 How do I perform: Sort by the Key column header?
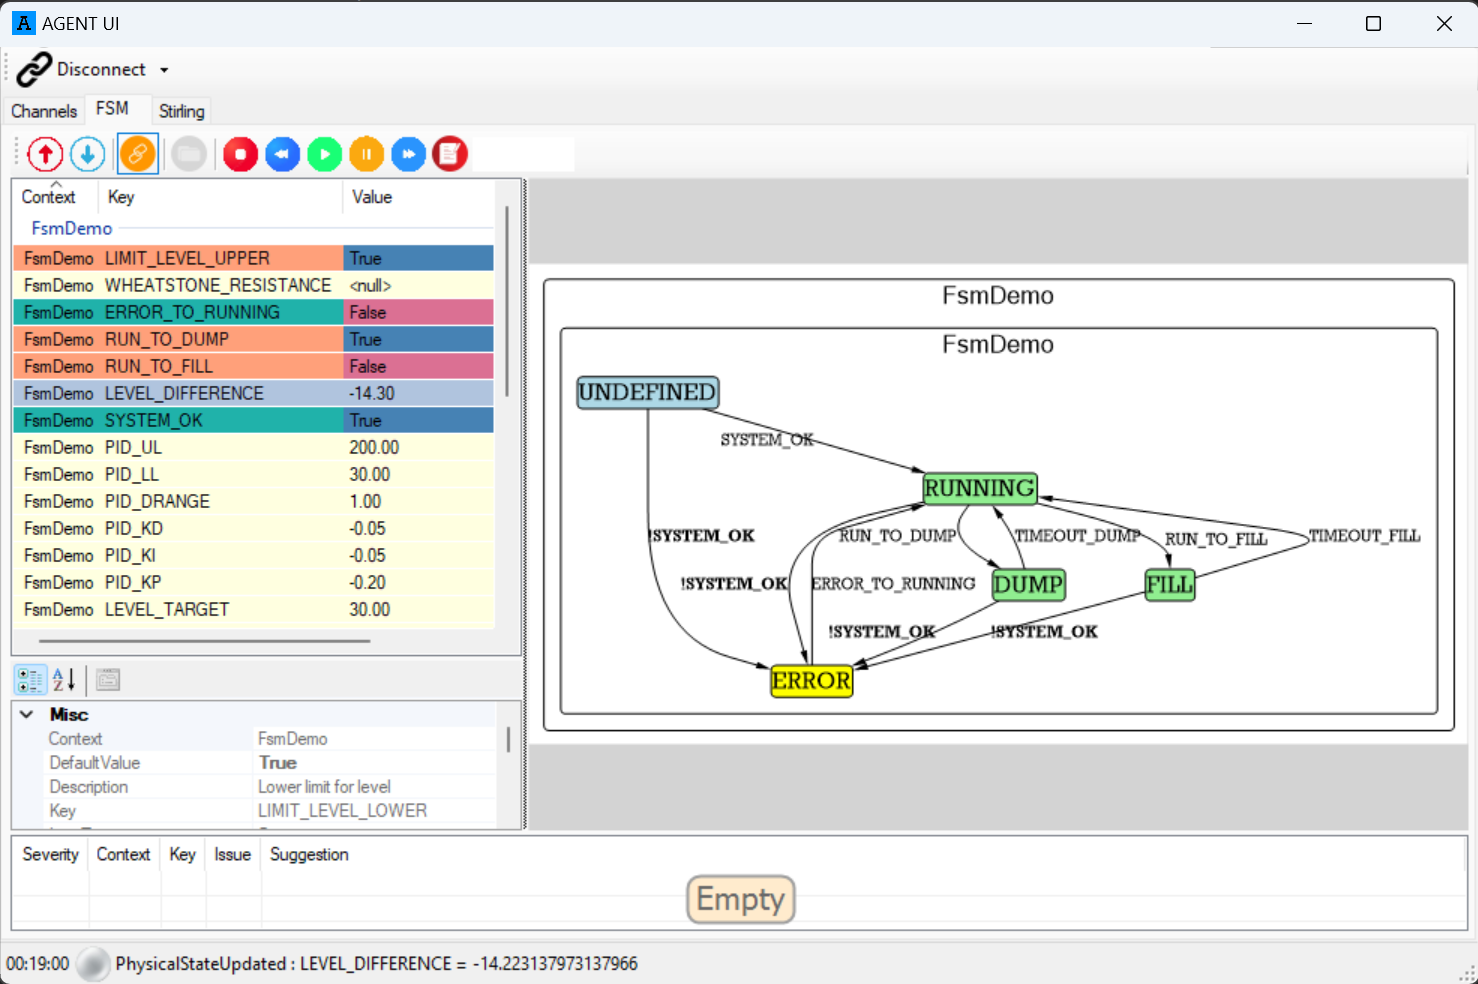[121, 197]
